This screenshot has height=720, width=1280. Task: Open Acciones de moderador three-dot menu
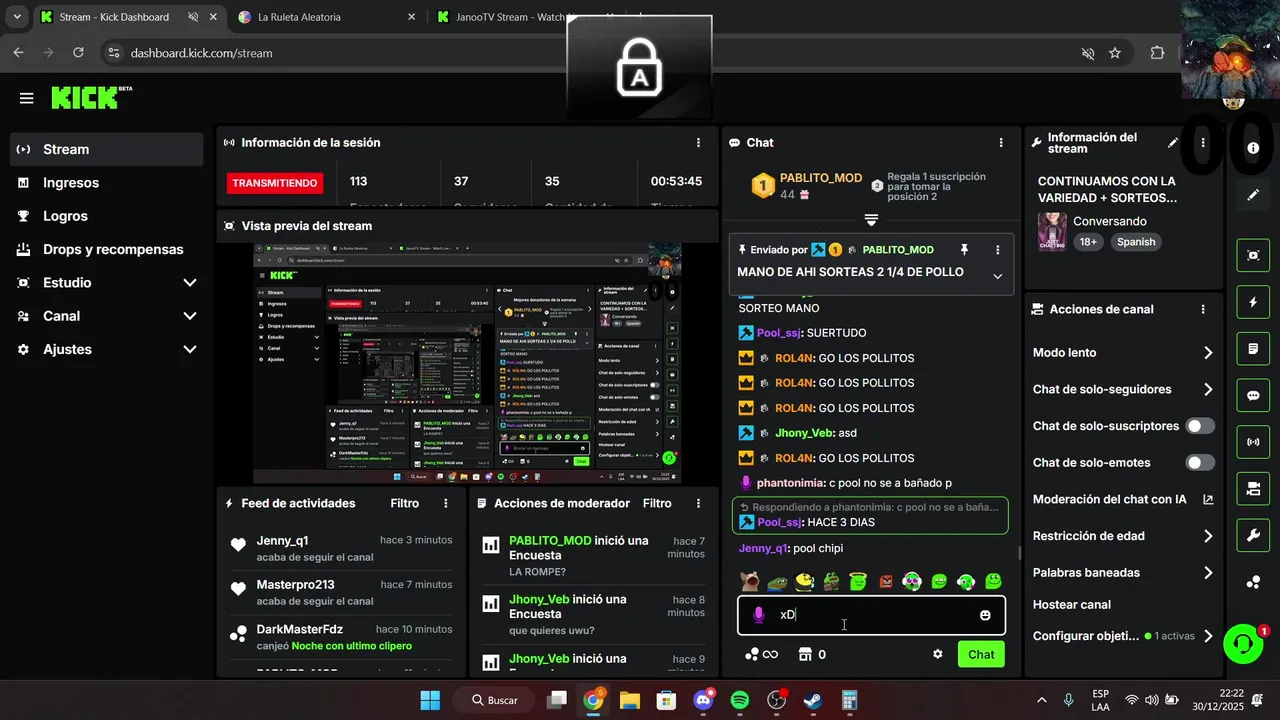(698, 504)
